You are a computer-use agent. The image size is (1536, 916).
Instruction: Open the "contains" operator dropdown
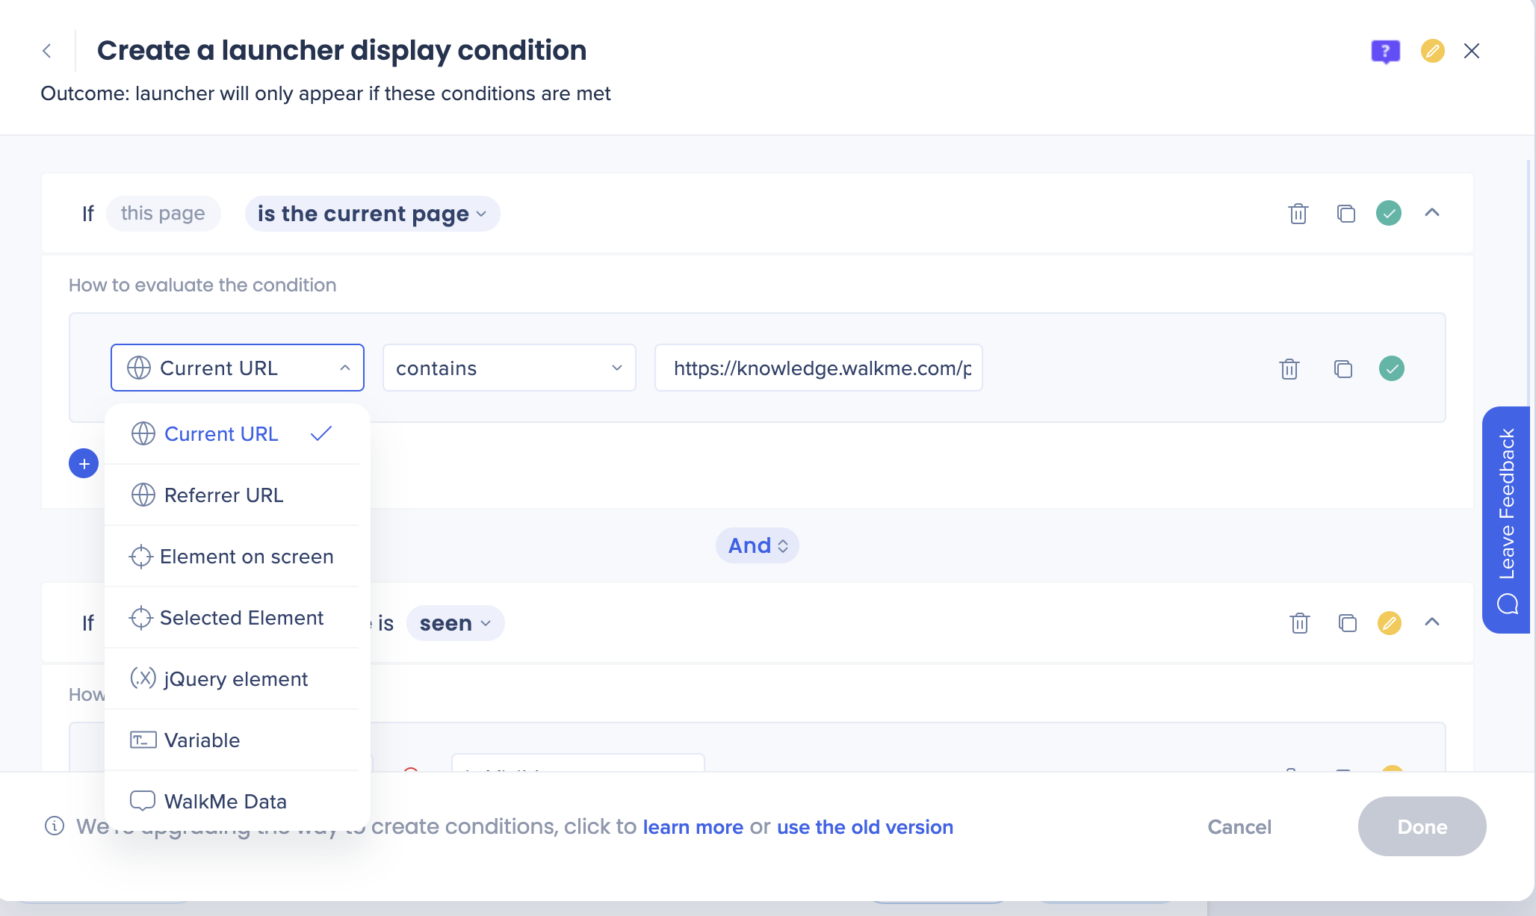[x=508, y=368]
